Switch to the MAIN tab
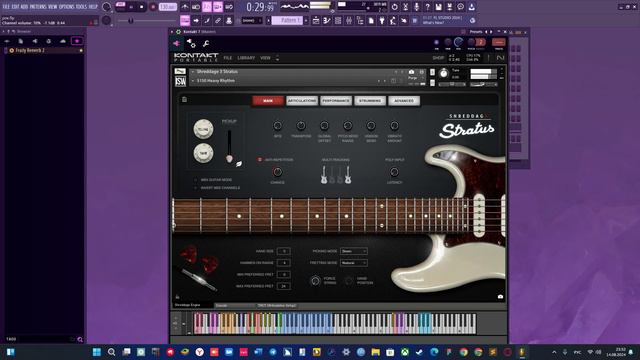640x360 pixels. 268,101
